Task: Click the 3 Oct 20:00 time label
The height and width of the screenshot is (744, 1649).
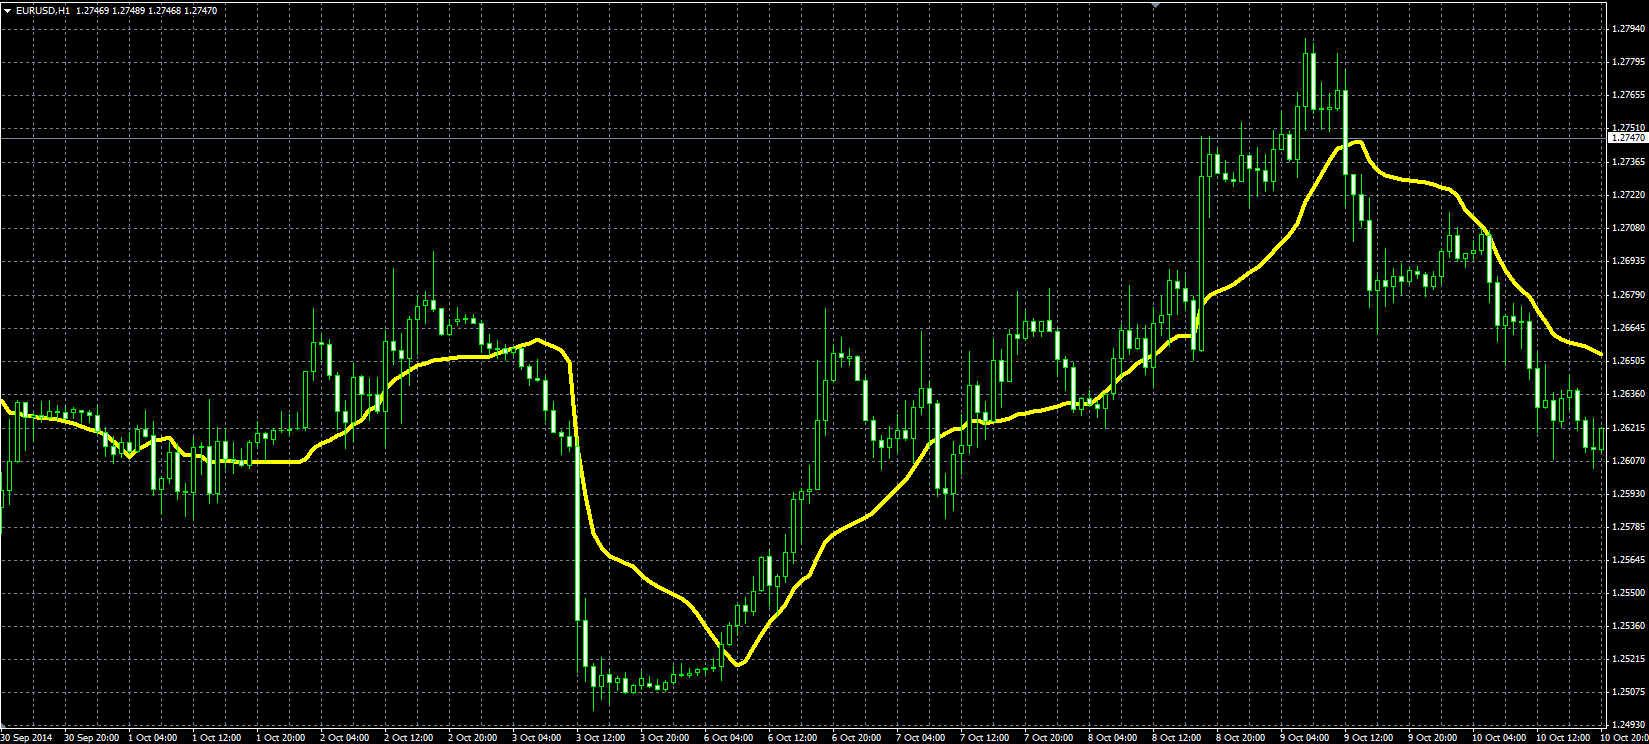Action: coord(666,738)
